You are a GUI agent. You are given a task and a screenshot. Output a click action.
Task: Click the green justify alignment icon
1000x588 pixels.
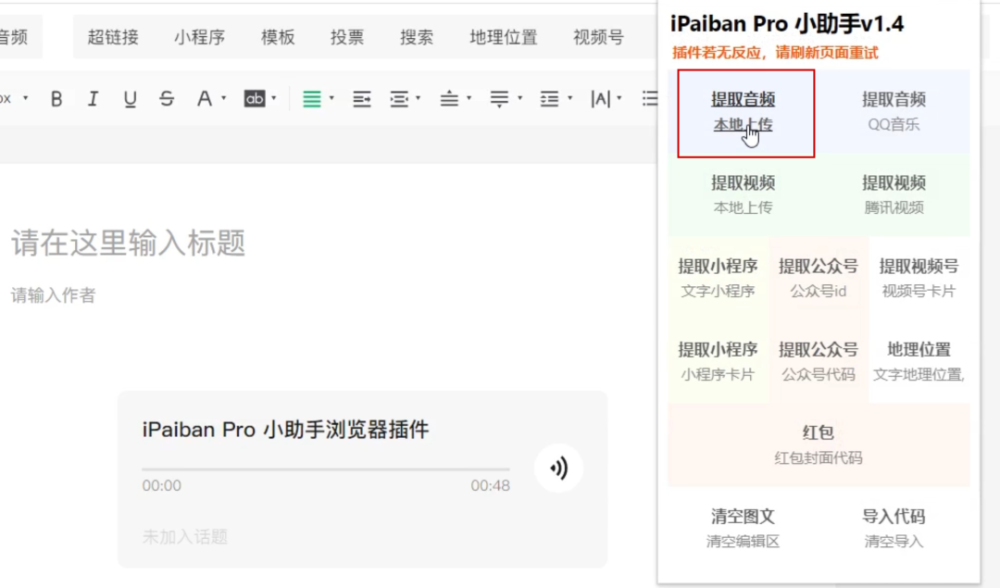[312, 99]
